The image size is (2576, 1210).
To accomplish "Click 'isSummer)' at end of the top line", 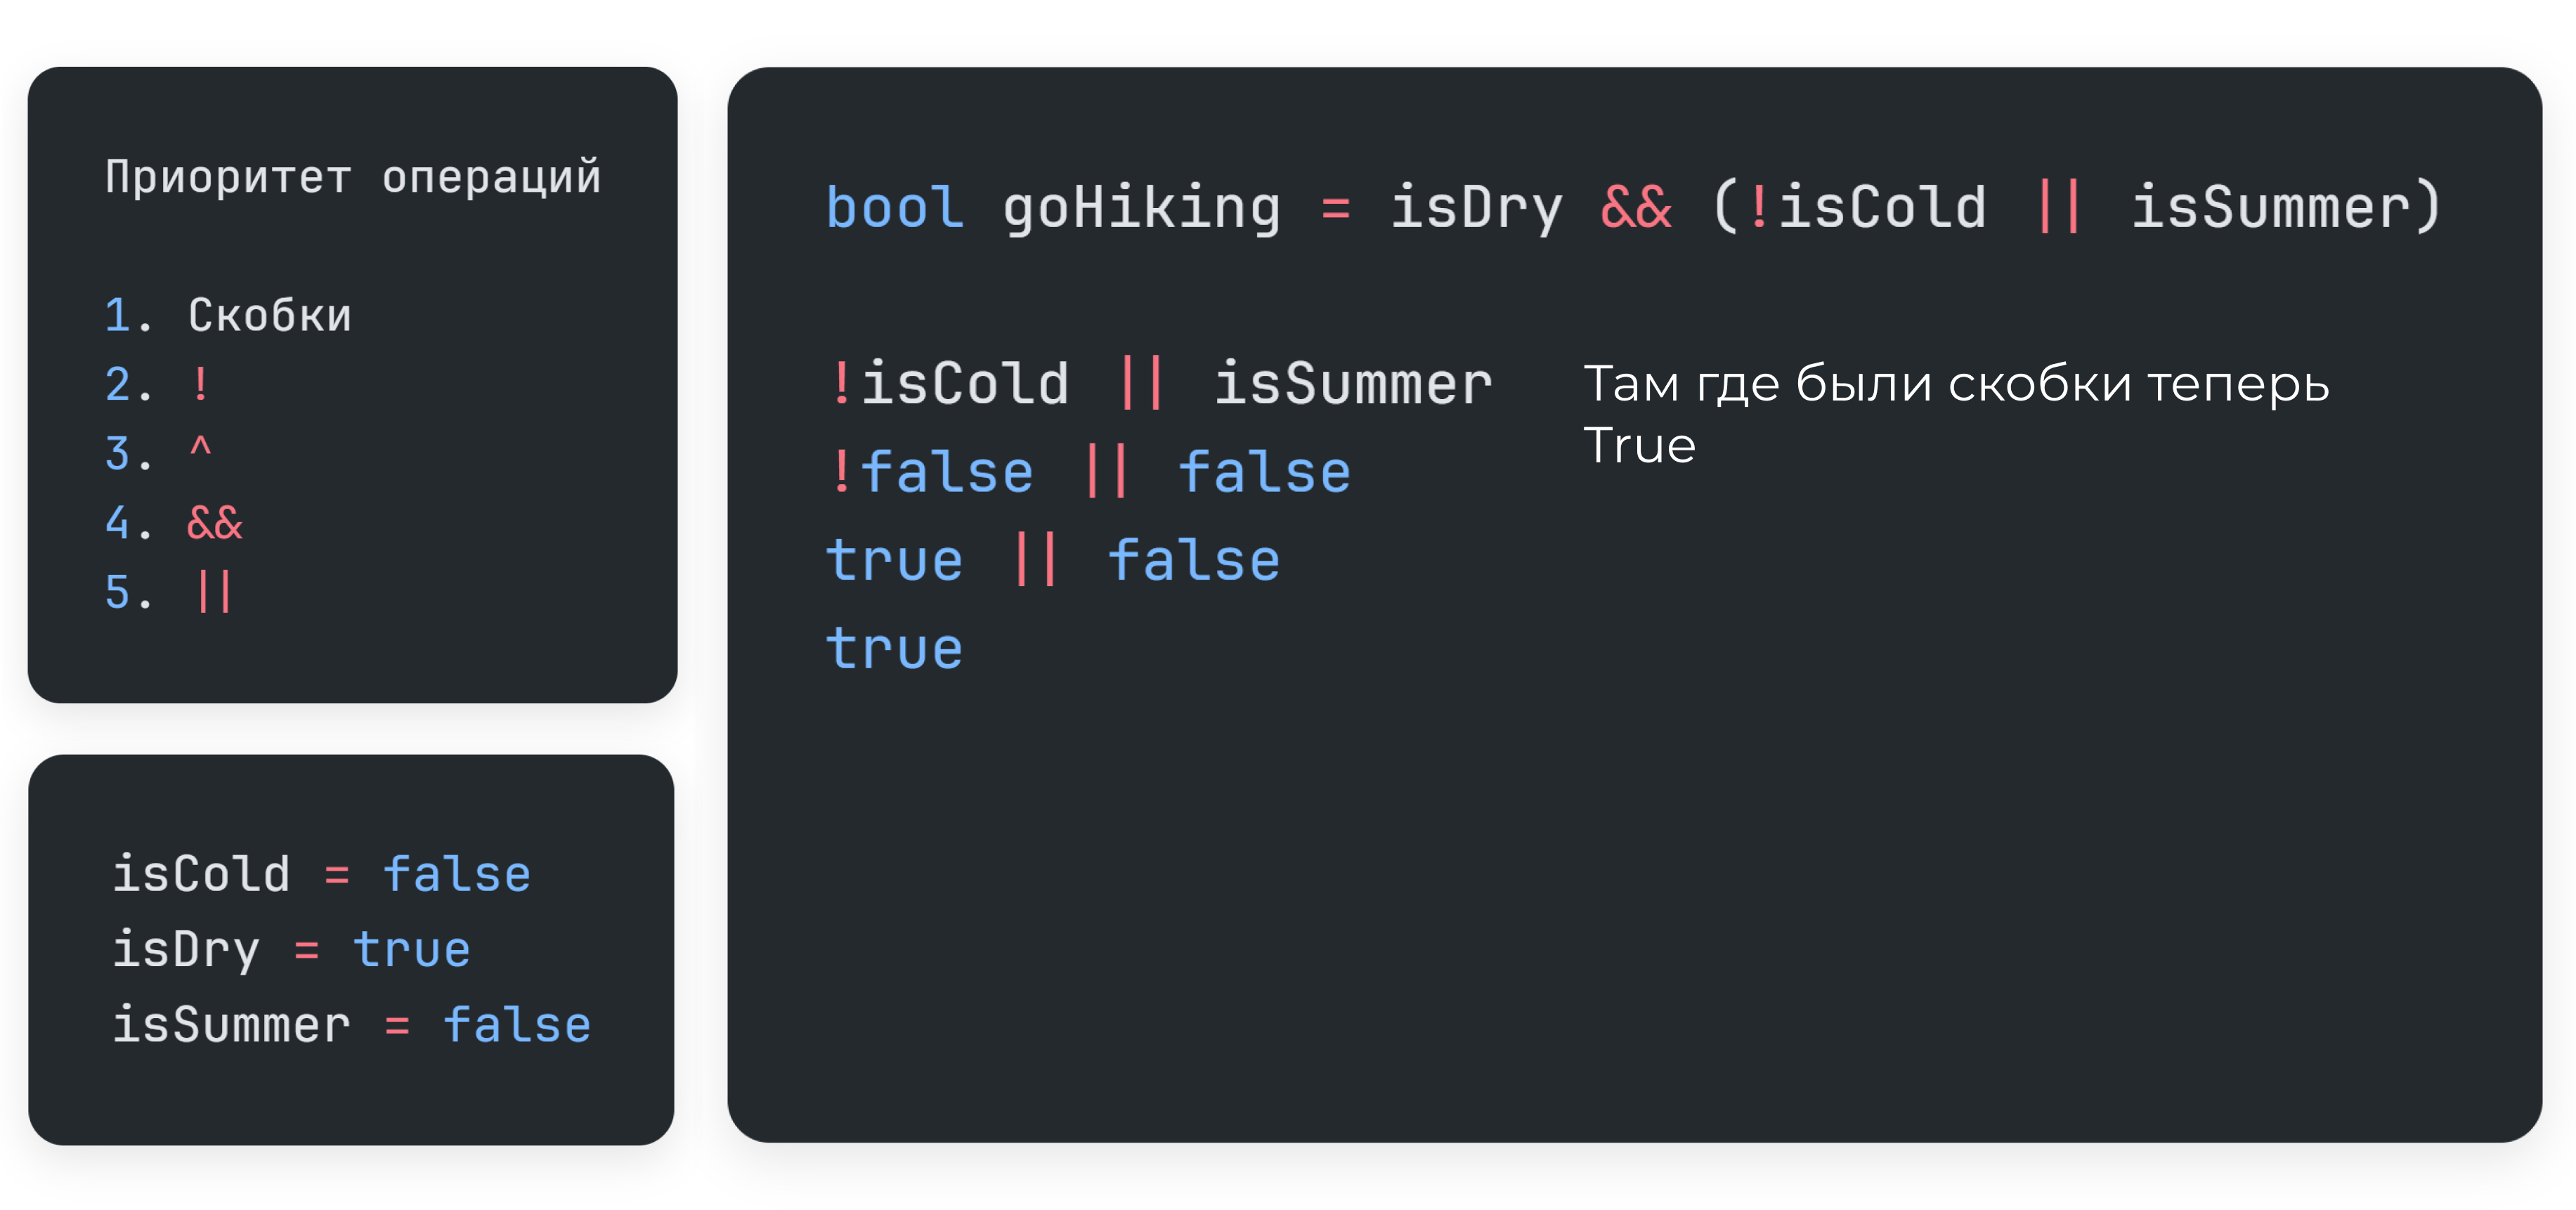I will [2287, 208].
